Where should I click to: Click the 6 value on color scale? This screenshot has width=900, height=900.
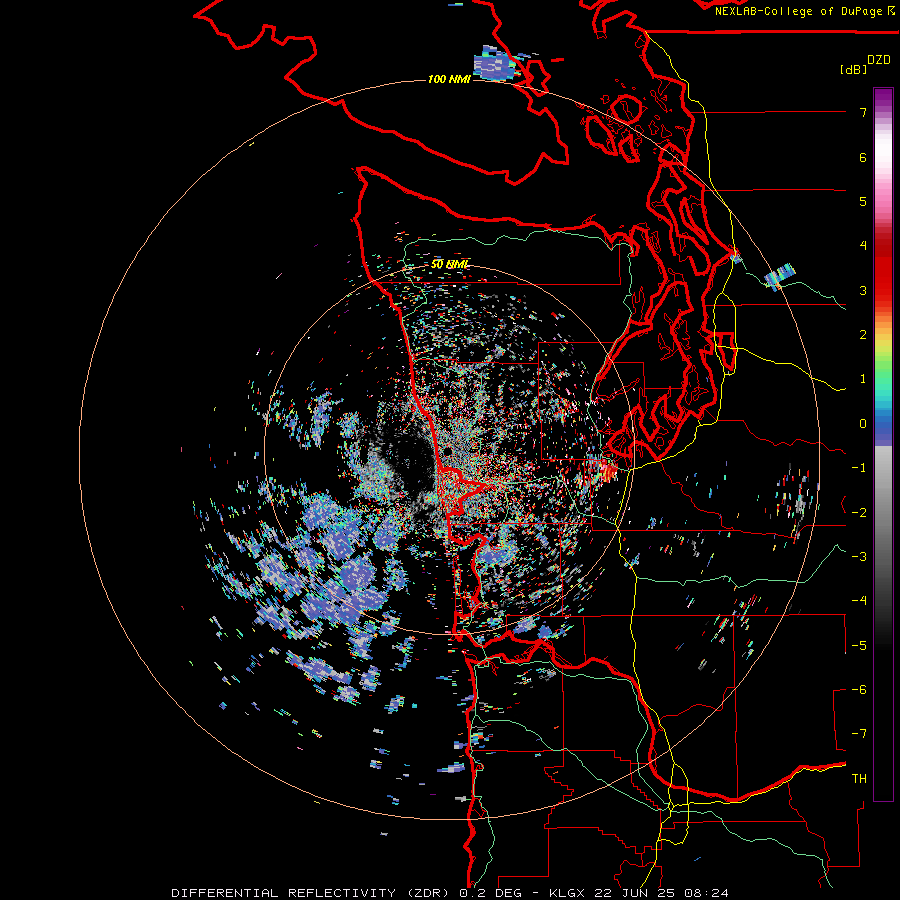pyautogui.click(x=863, y=157)
